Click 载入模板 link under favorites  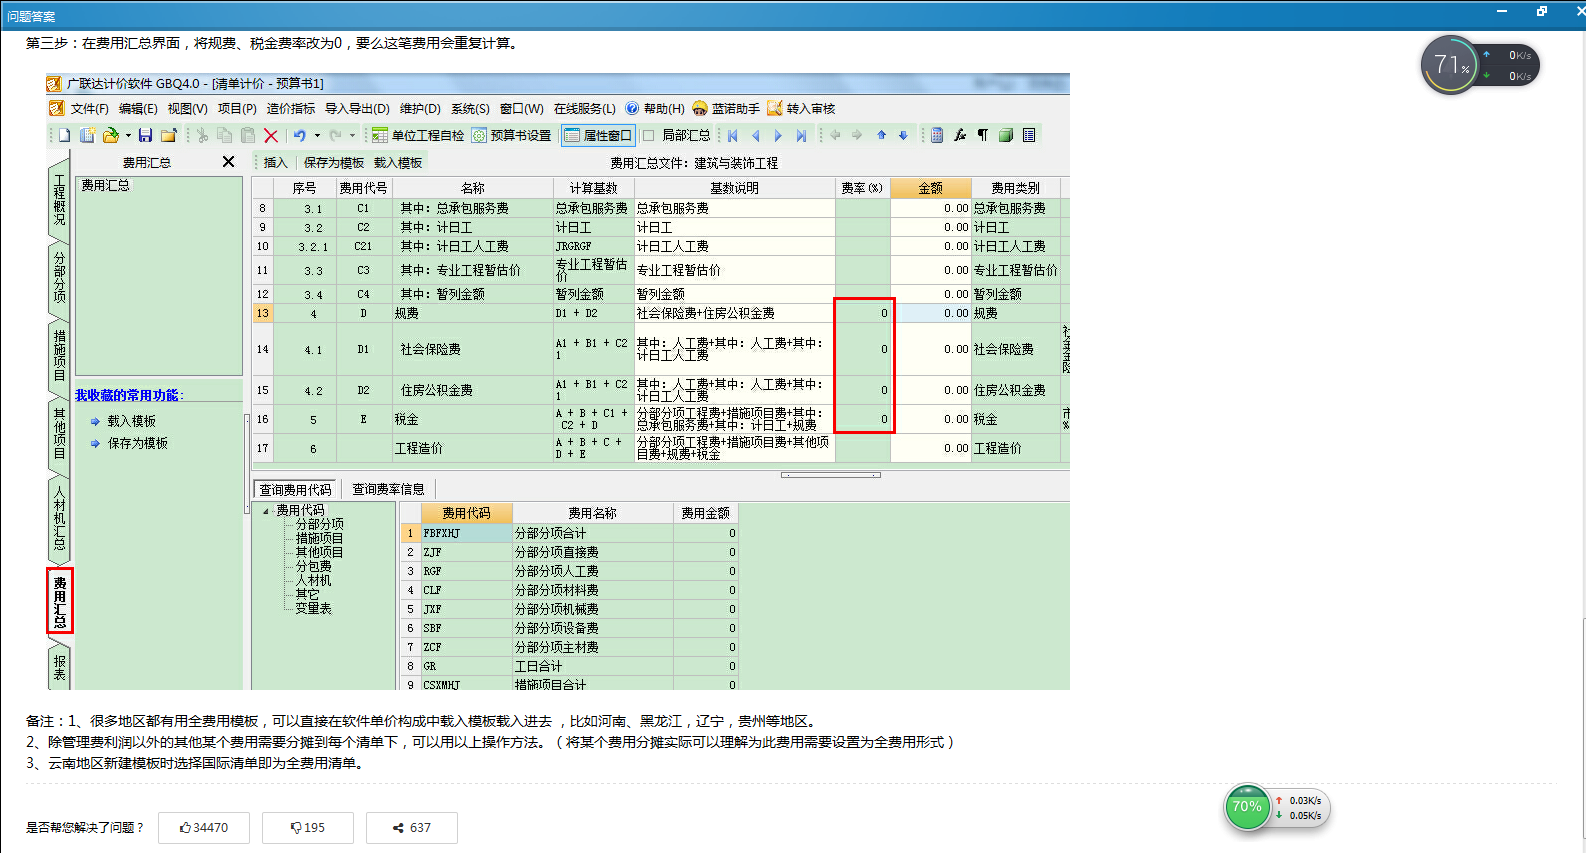(x=131, y=421)
